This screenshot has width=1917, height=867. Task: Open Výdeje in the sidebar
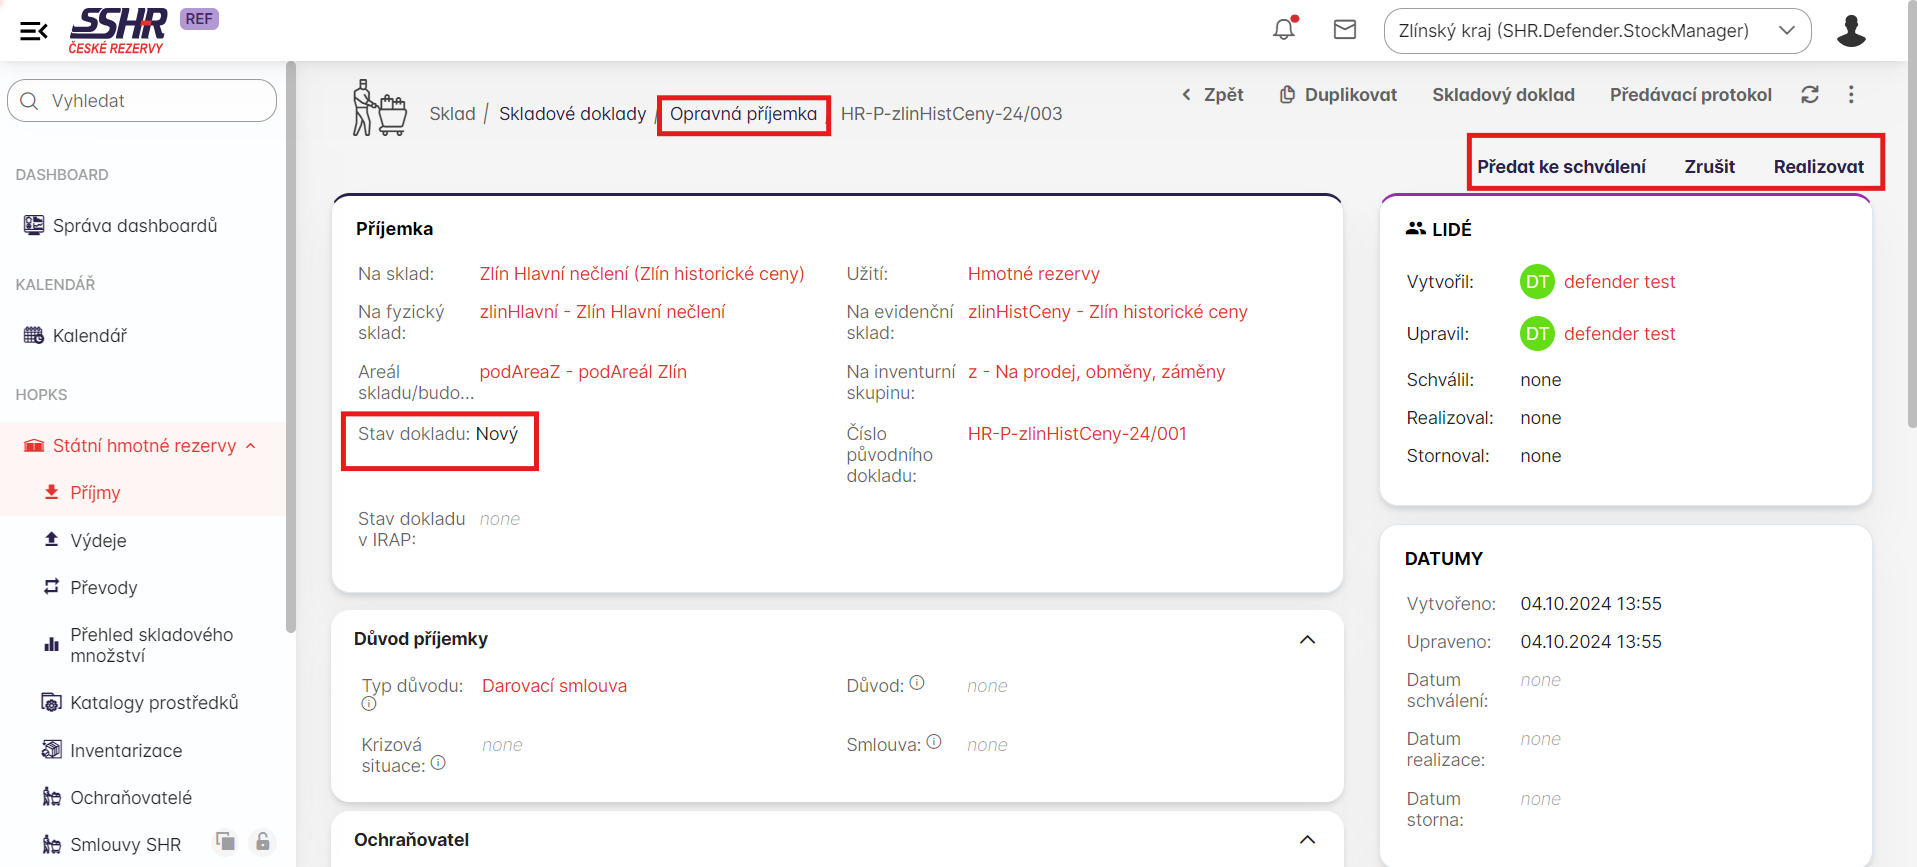(98, 541)
